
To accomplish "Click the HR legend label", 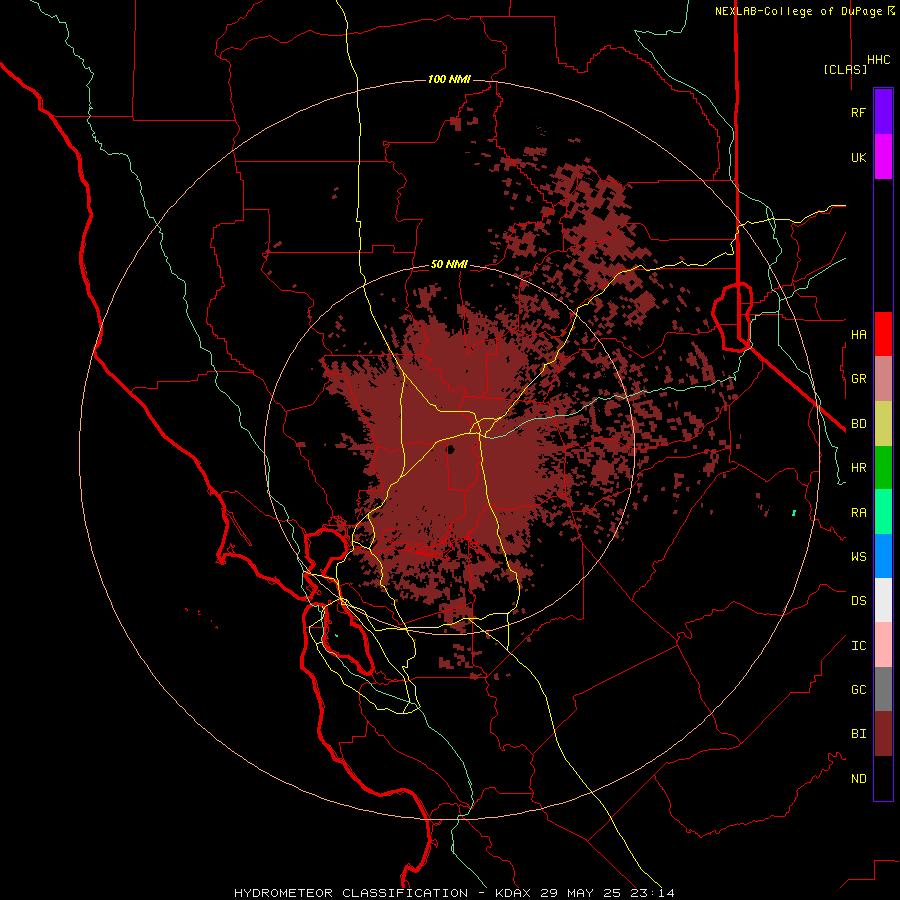I will 858,468.
